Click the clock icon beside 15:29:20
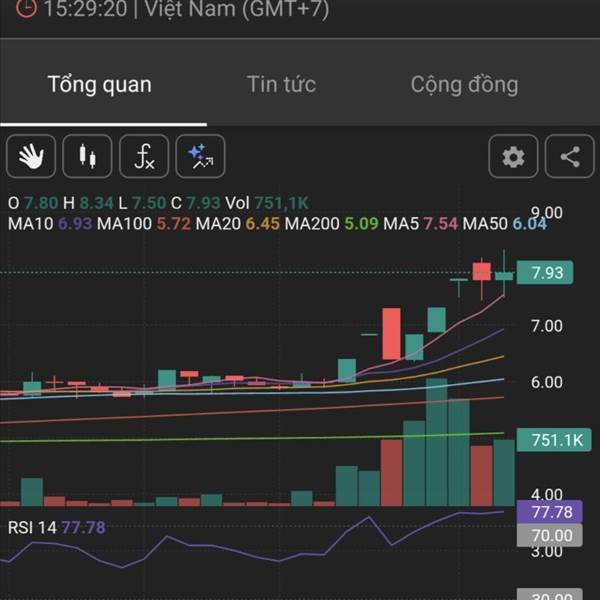The height and width of the screenshot is (600, 600). 26,8
